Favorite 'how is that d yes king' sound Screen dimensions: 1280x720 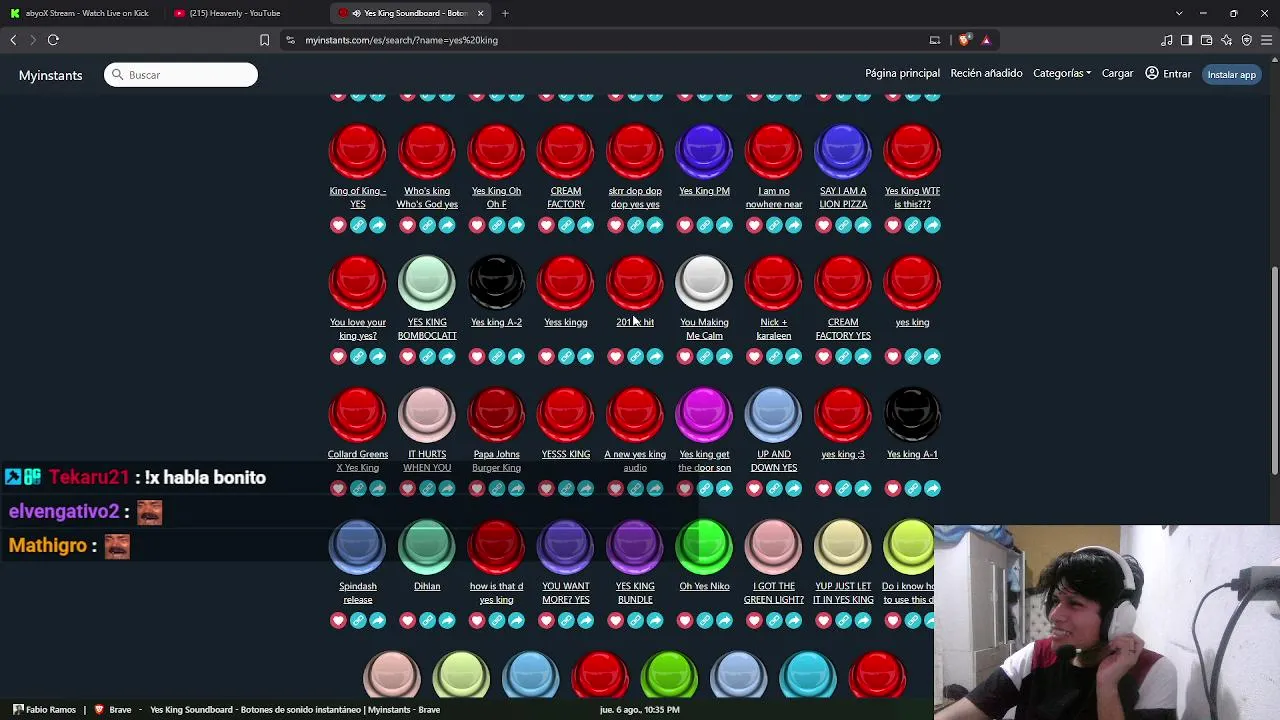click(x=477, y=621)
